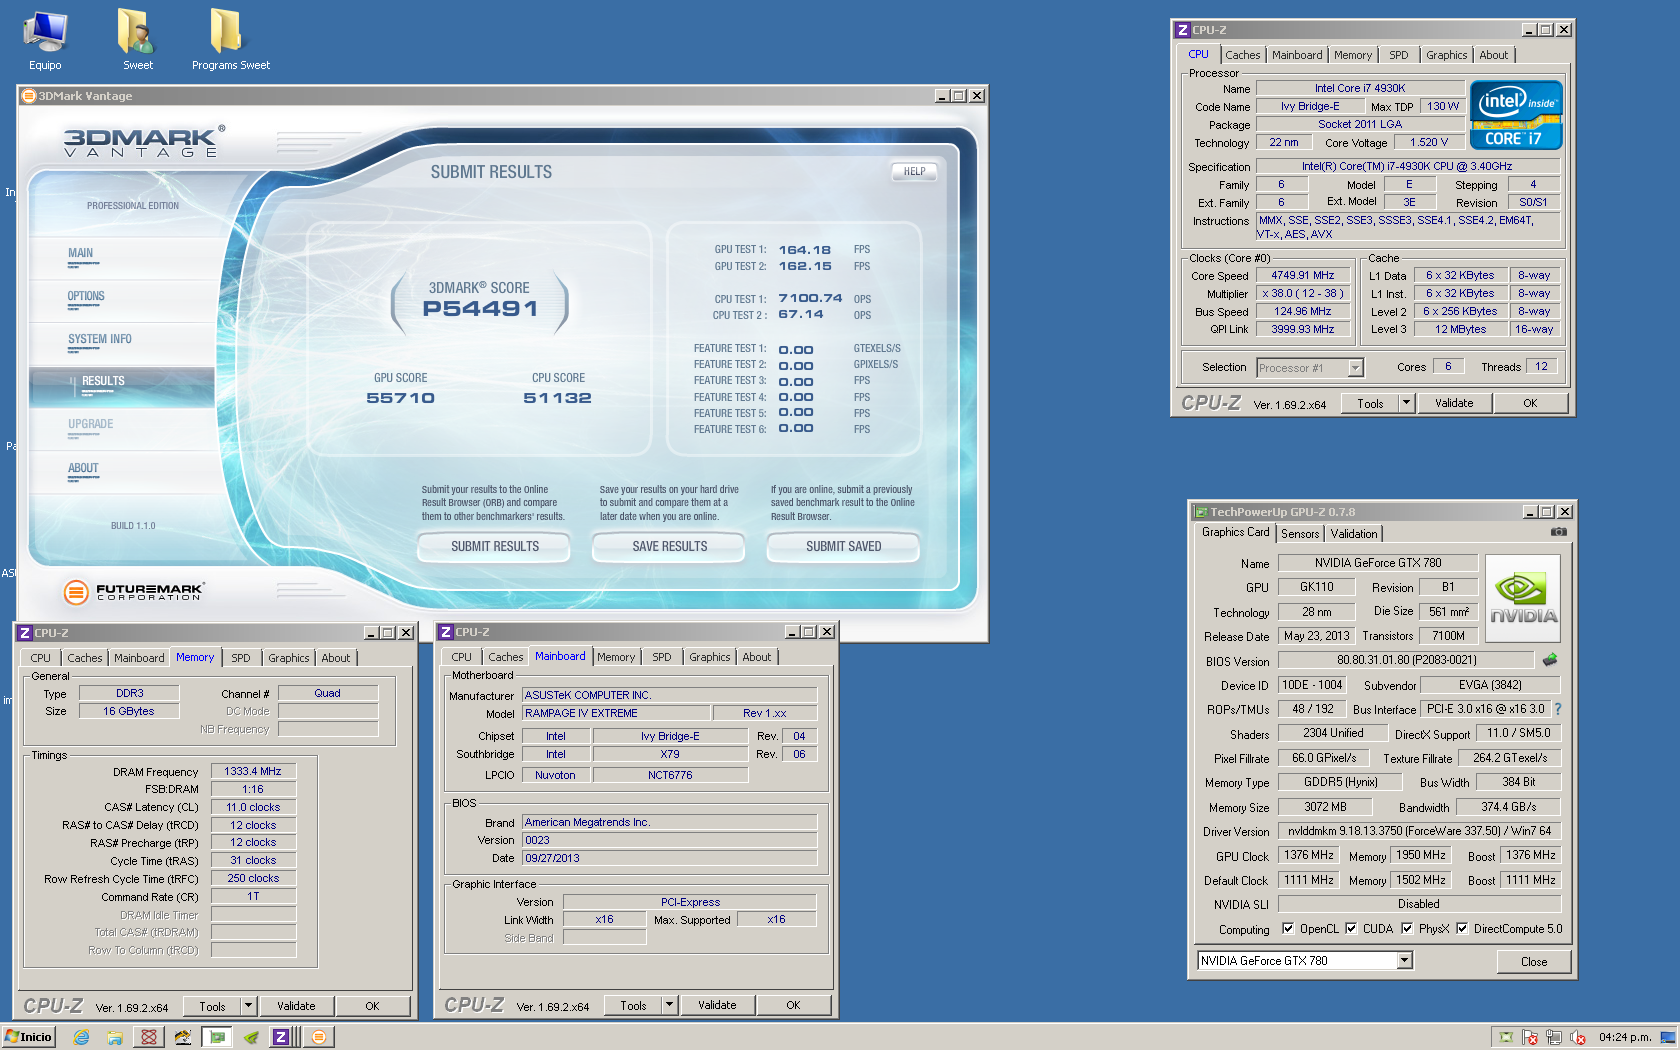Viewport: 1680px width, 1050px height.
Task: Open the Validation tab in GPU-Z
Action: pyautogui.click(x=1353, y=534)
